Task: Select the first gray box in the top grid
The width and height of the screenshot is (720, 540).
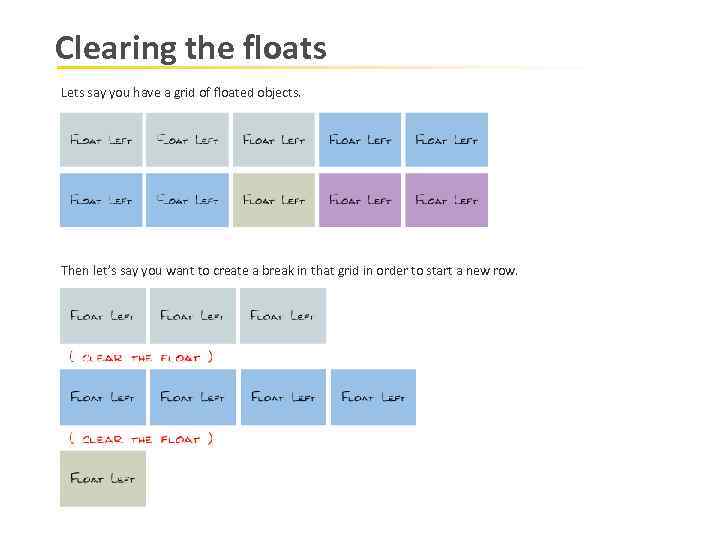Action: tap(101, 140)
